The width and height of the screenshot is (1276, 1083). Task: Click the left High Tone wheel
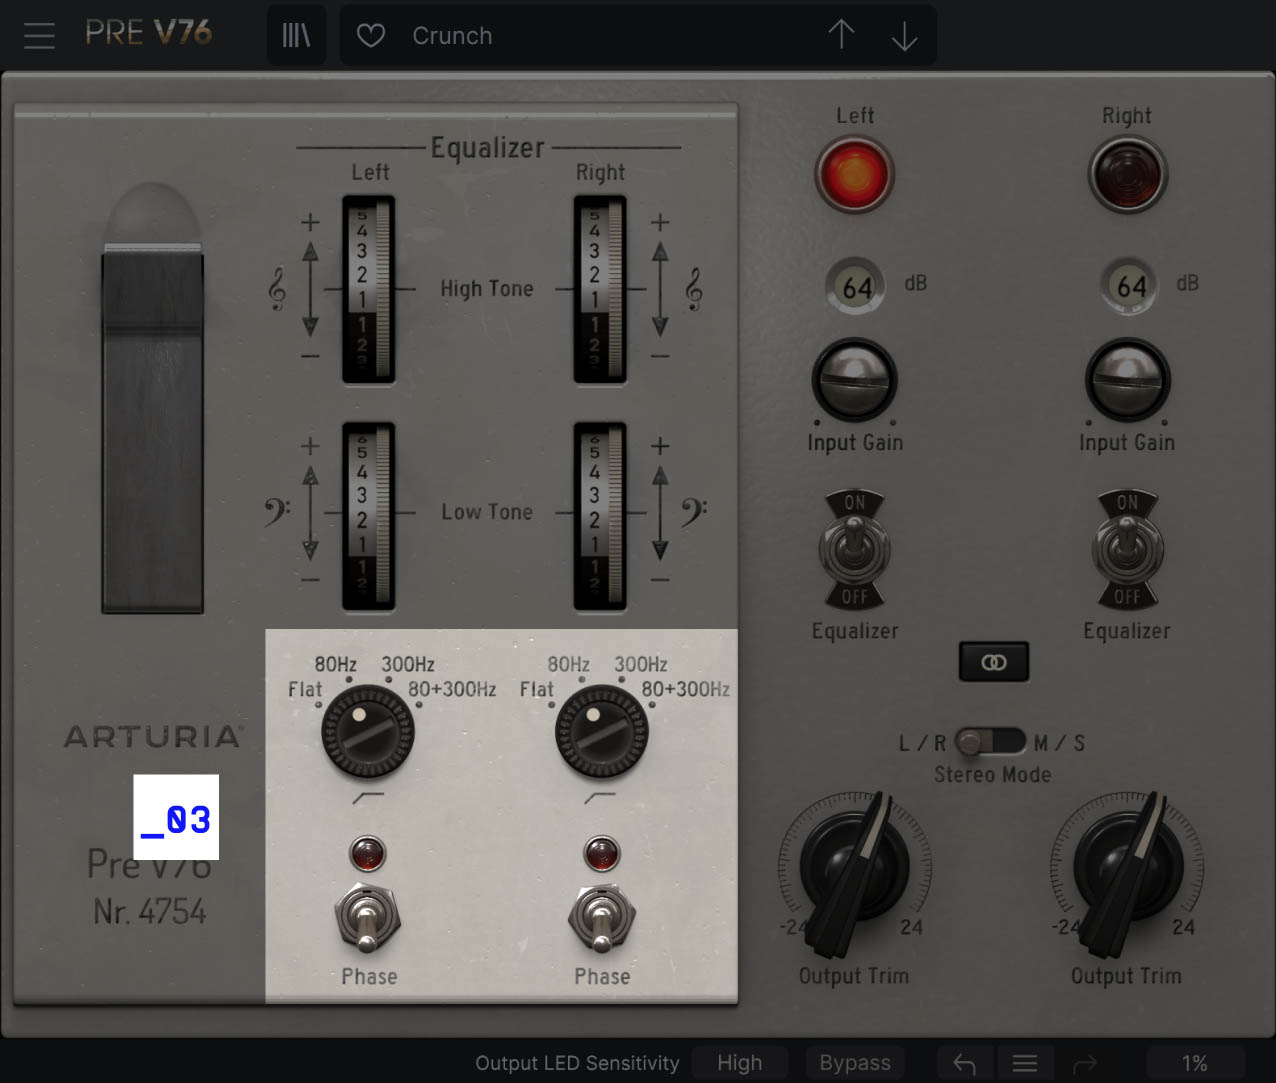(x=368, y=289)
